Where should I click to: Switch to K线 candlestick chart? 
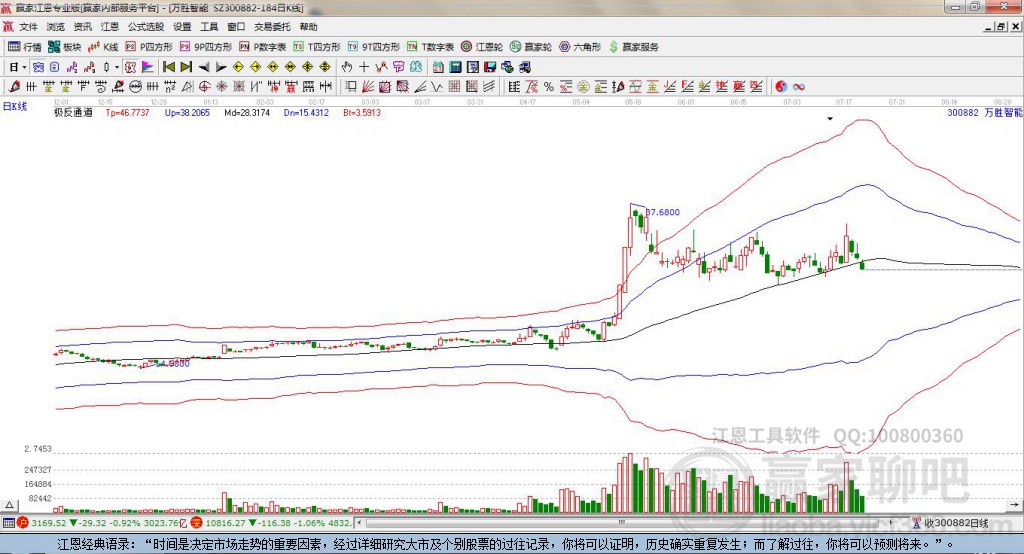click(103, 47)
